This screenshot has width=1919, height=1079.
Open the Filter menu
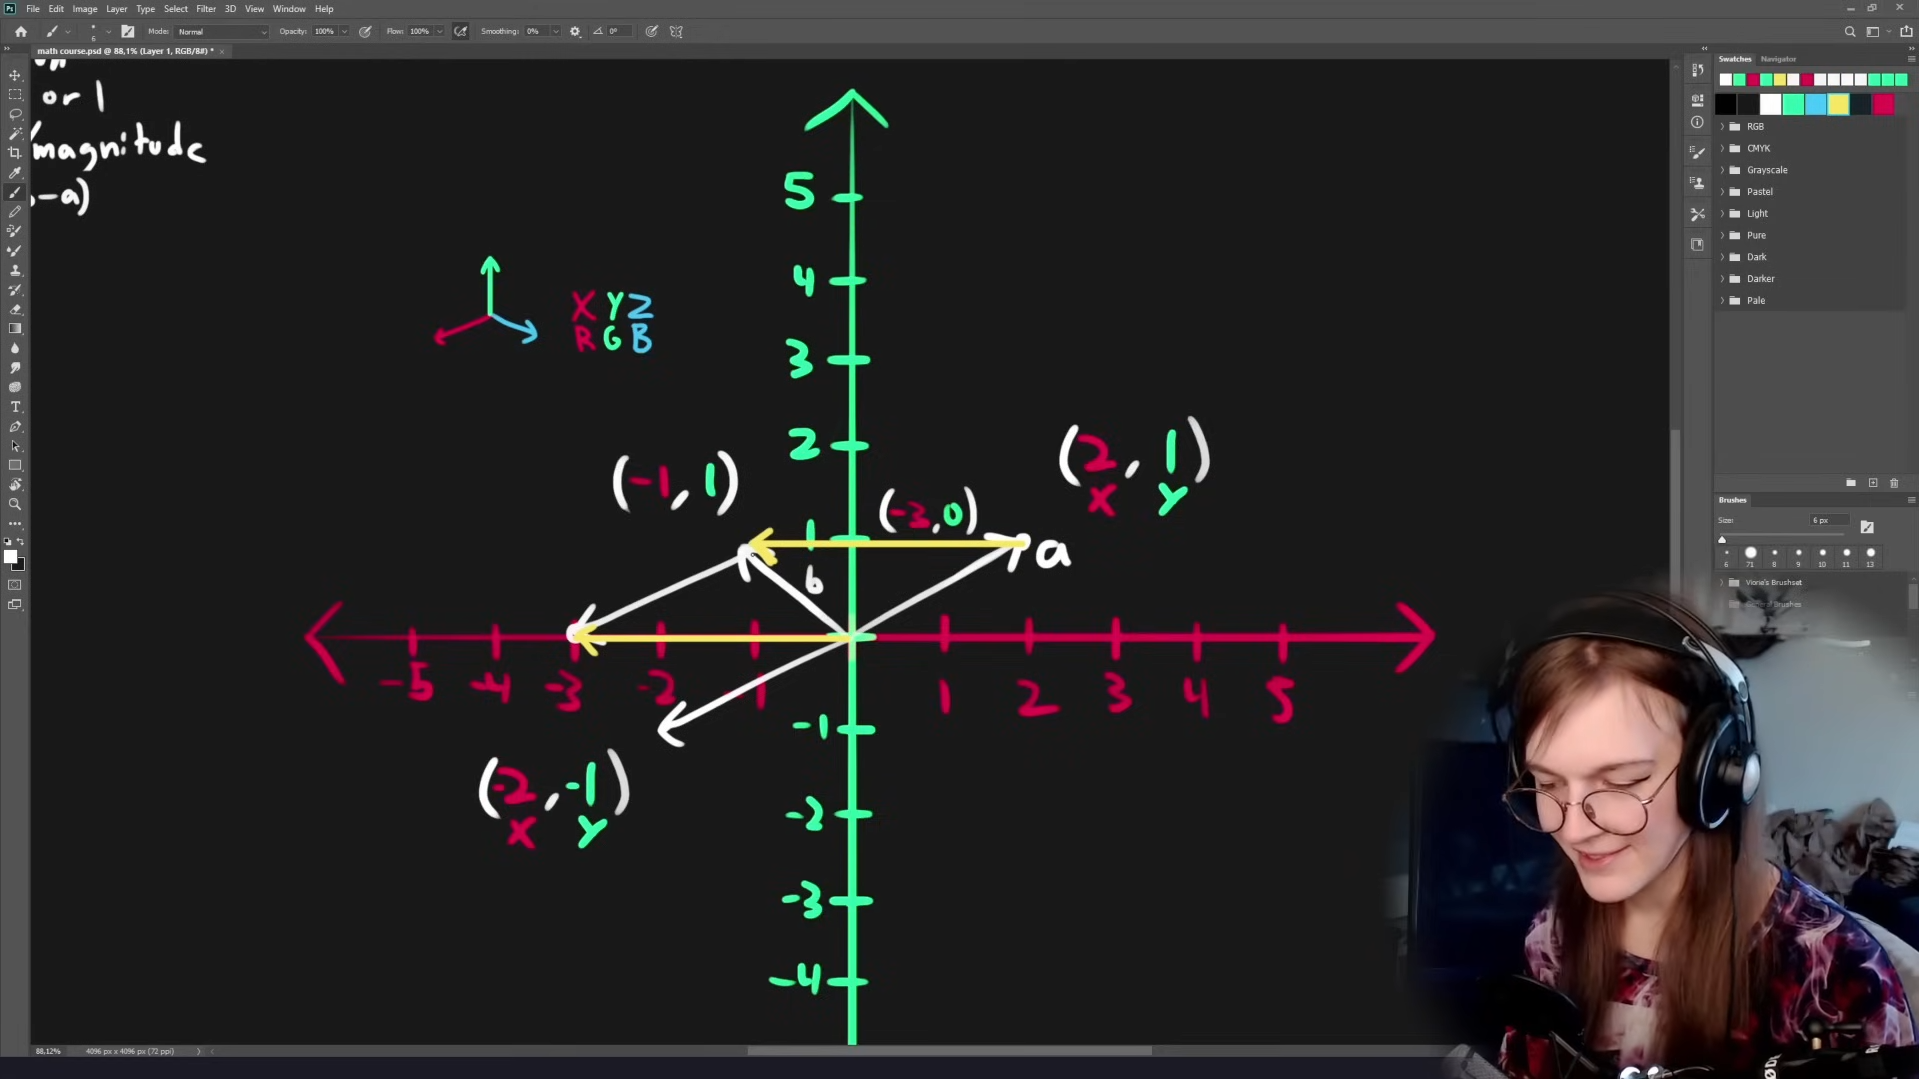[205, 9]
